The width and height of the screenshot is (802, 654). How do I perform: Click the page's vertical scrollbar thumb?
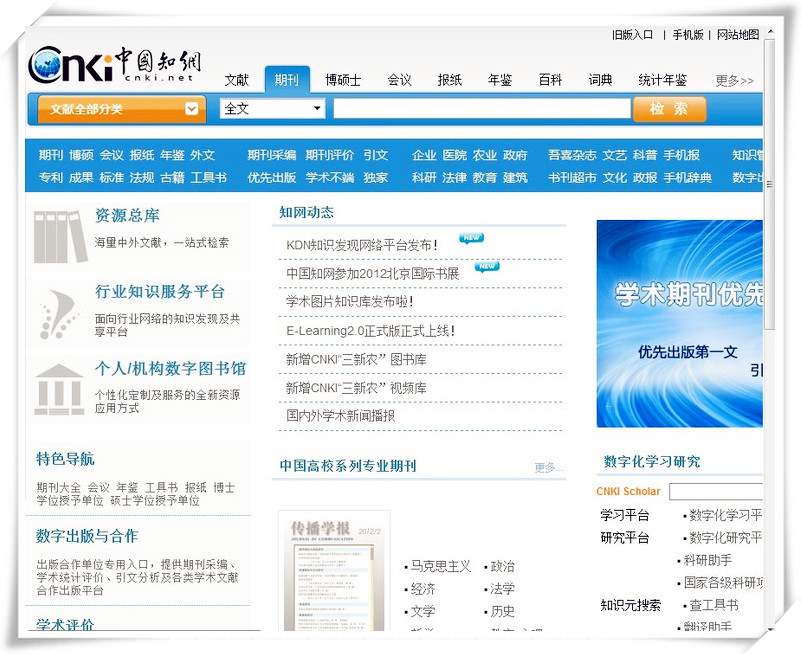point(769,184)
